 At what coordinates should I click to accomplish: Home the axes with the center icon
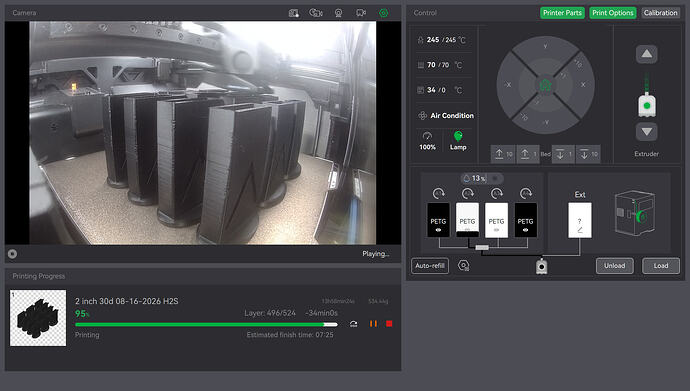coord(546,85)
